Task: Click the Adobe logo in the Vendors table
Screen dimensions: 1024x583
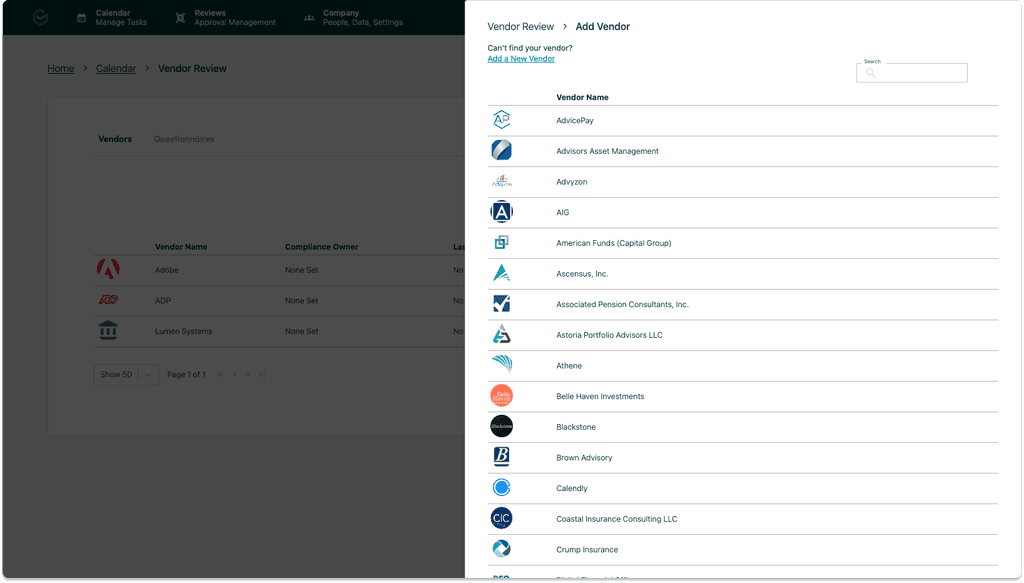Action: (x=108, y=269)
